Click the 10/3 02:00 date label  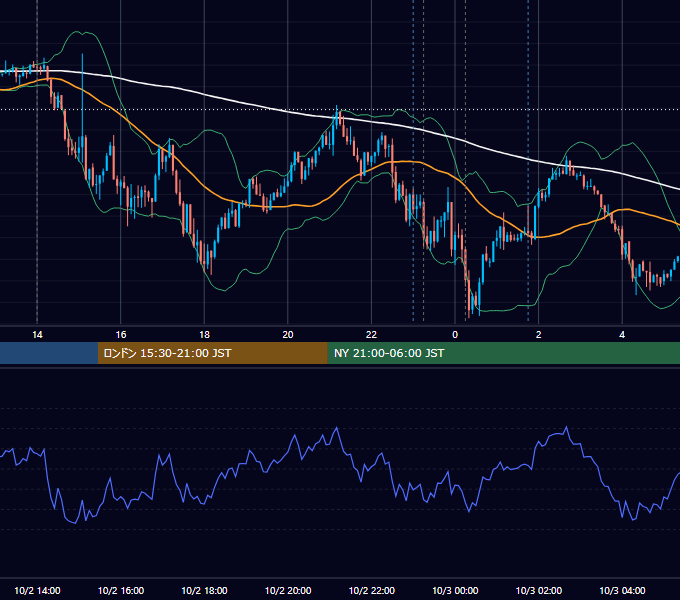[539, 590]
